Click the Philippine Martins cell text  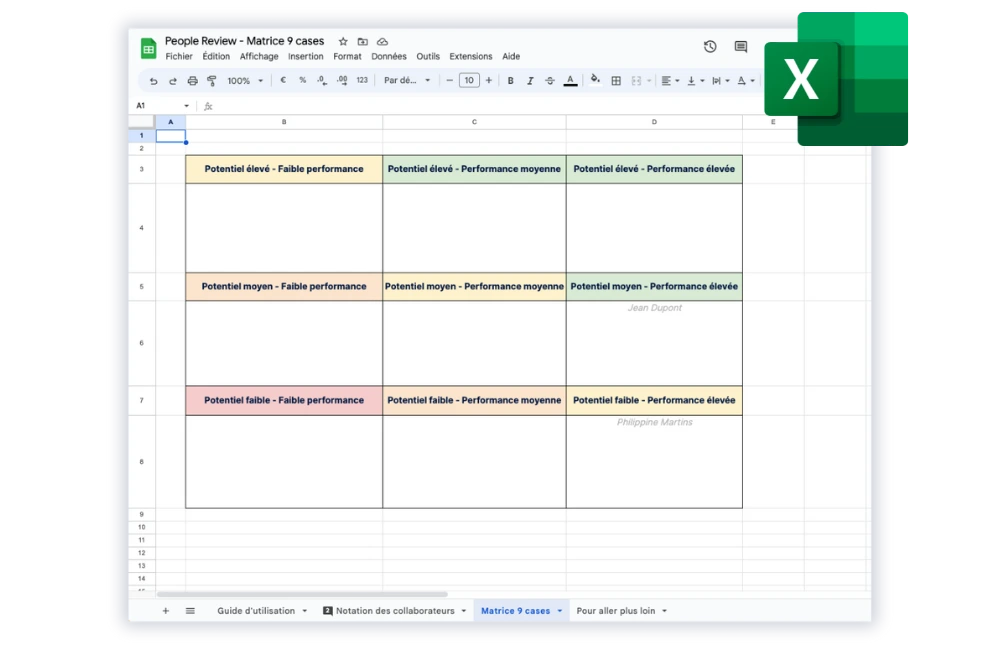point(654,422)
